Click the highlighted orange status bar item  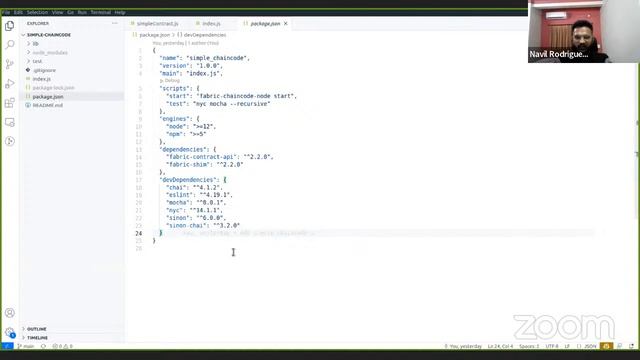607,346
